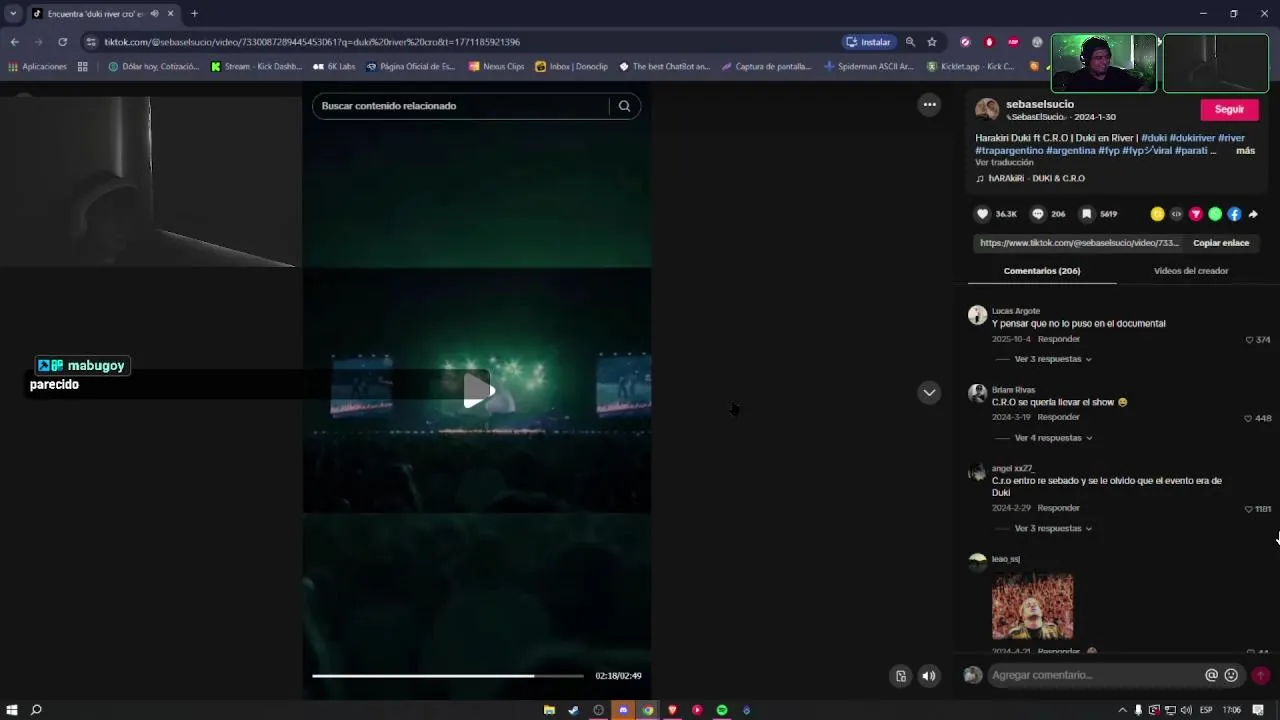Image resolution: width=1280 pixels, height=720 pixels.
Task: Mute the tab using its speaker icon
Action: [x=154, y=14]
